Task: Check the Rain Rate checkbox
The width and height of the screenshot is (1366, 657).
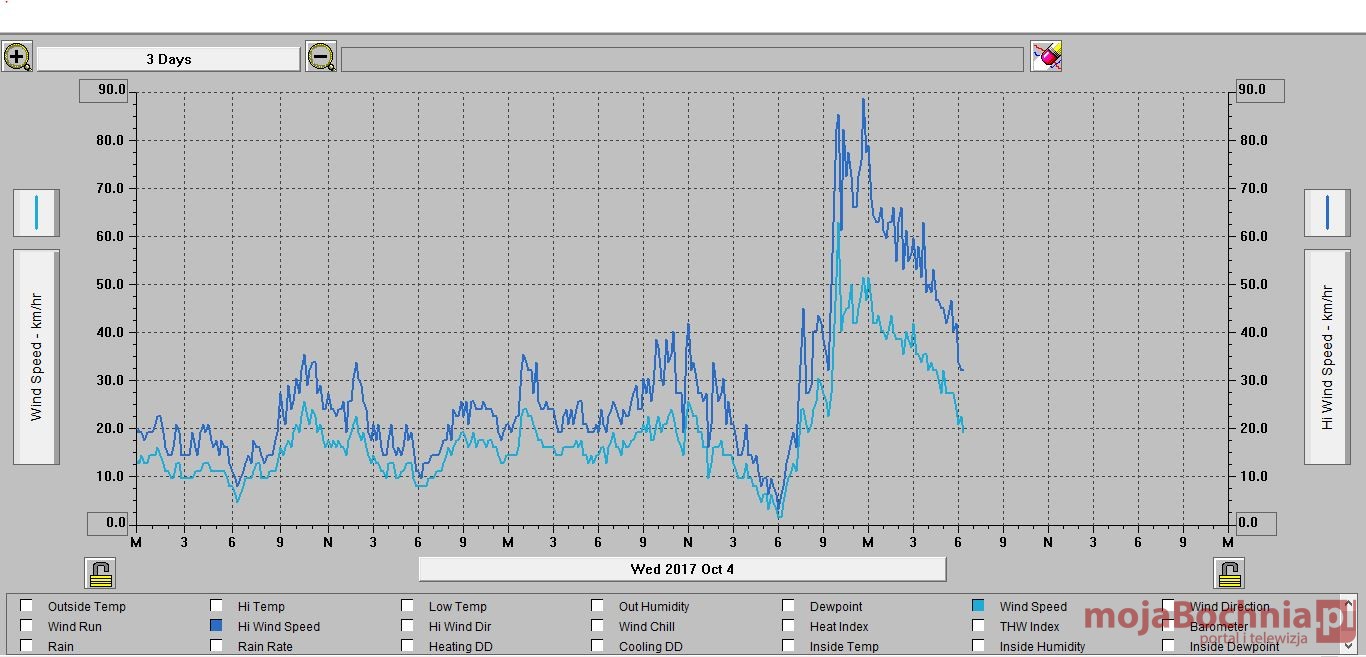Action: point(216,645)
